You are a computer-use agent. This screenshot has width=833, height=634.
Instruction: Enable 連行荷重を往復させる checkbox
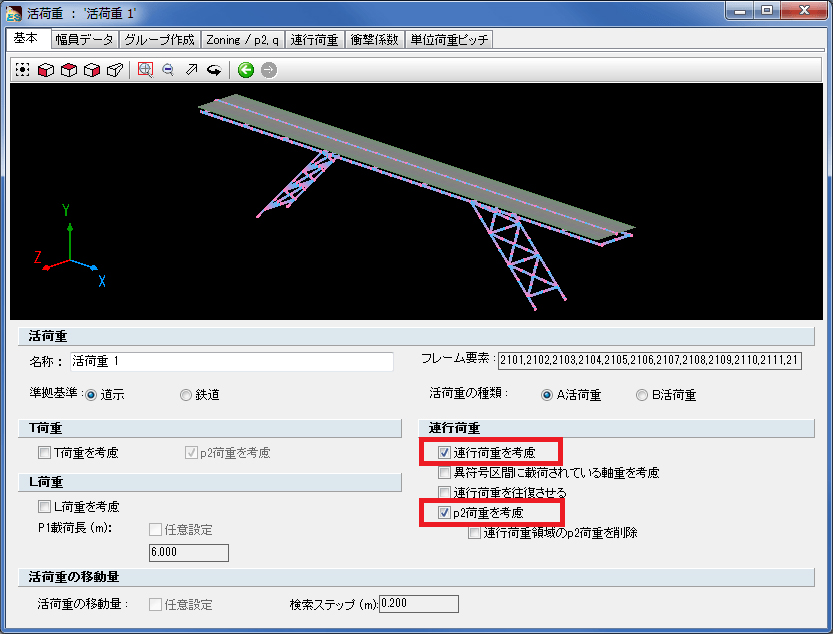[x=444, y=492]
